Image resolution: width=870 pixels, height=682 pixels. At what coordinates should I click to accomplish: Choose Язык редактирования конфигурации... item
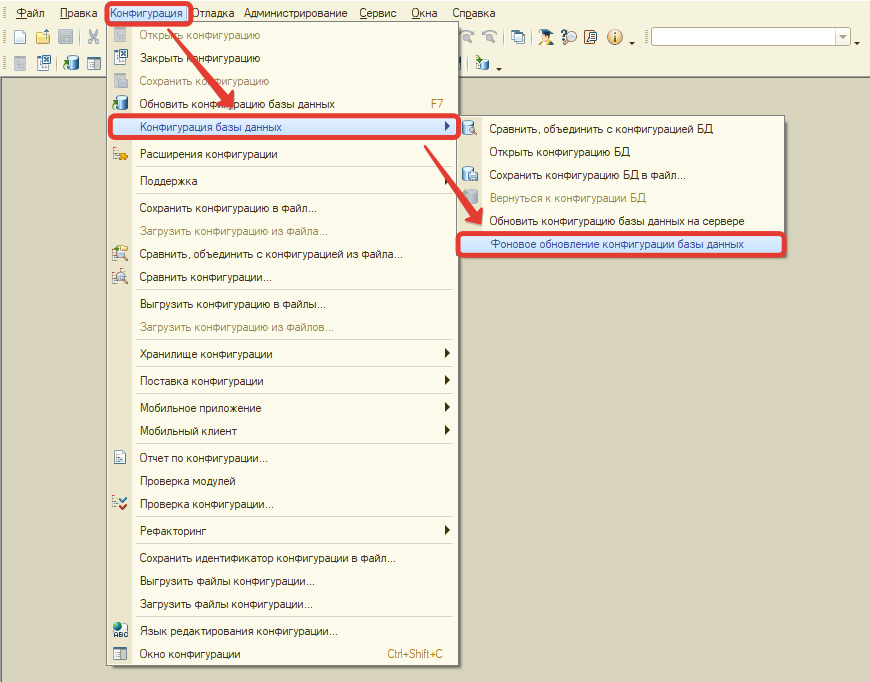point(283,632)
